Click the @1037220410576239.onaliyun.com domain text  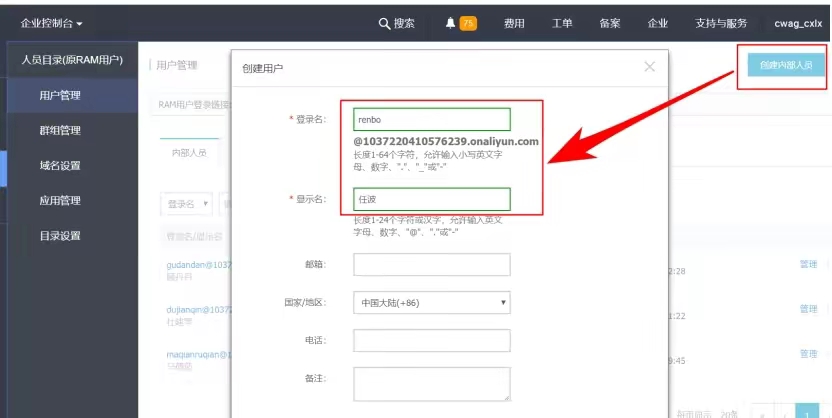(446, 142)
